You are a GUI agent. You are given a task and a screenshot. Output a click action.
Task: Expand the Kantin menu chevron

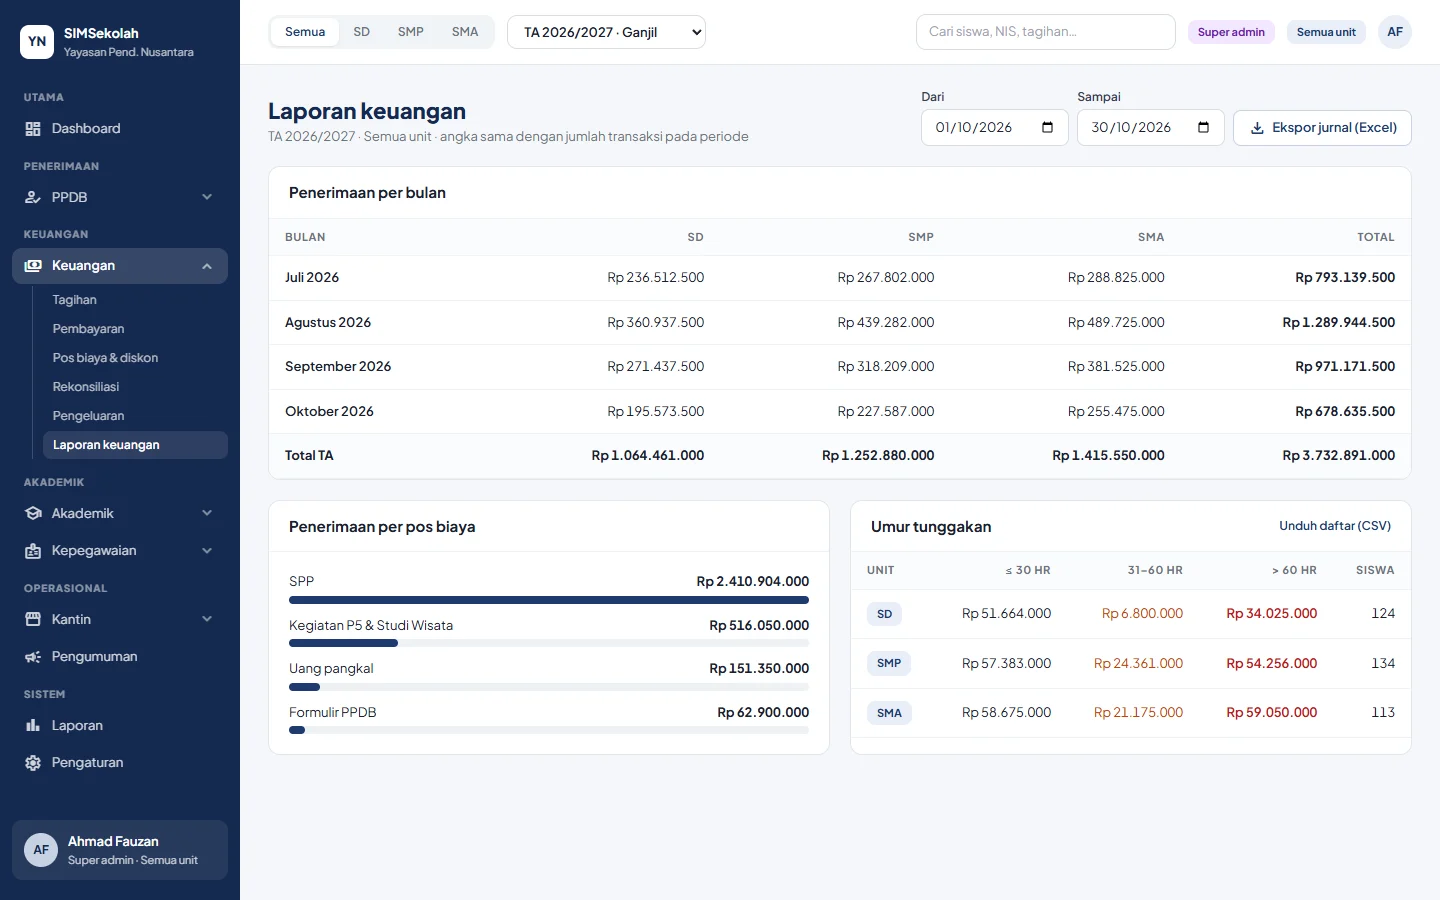pyautogui.click(x=207, y=620)
